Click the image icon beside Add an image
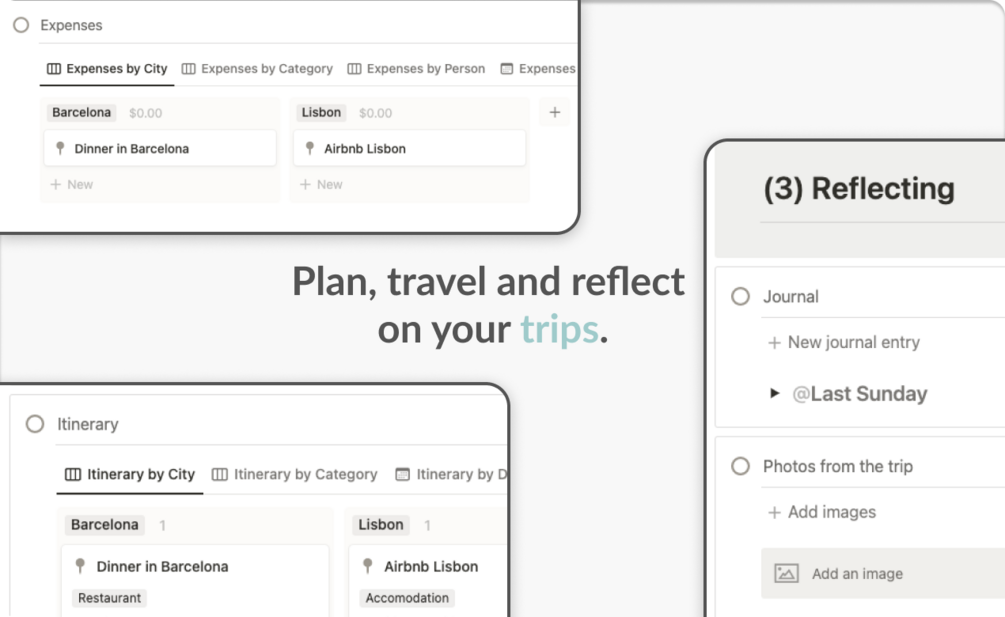The width and height of the screenshot is (1005, 617). (x=786, y=573)
